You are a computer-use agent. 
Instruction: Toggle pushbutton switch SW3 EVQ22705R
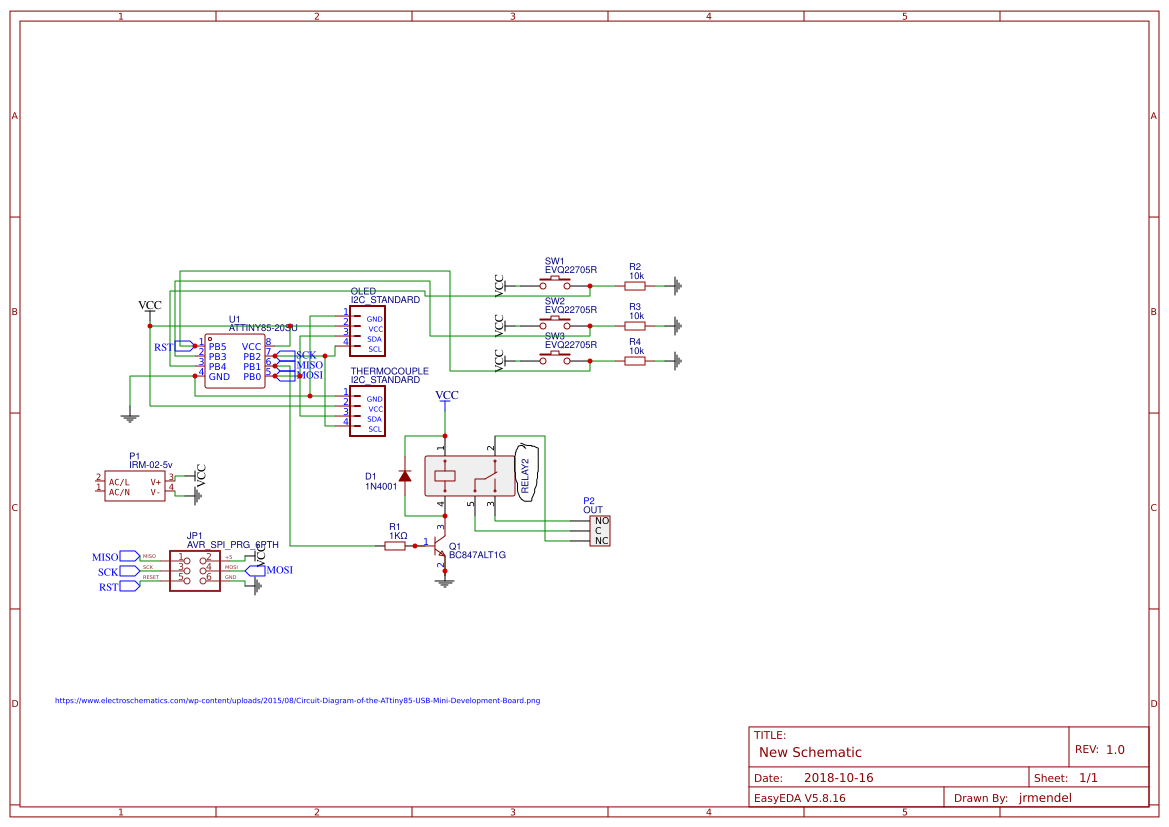[555, 355]
